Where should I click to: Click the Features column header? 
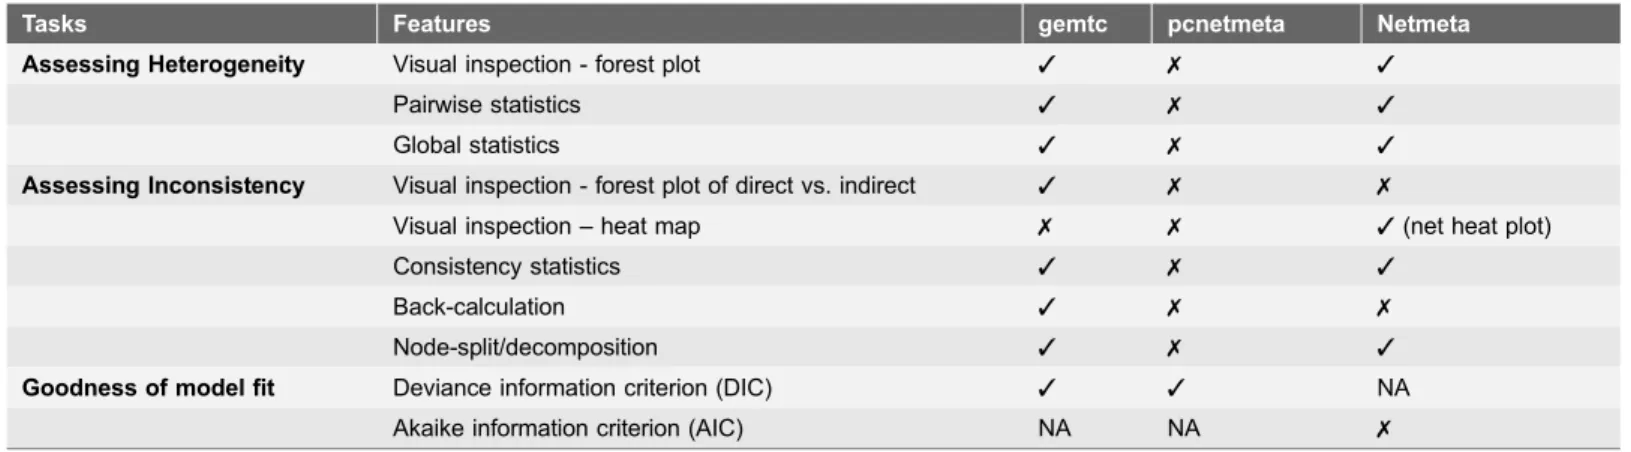click(441, 24)
